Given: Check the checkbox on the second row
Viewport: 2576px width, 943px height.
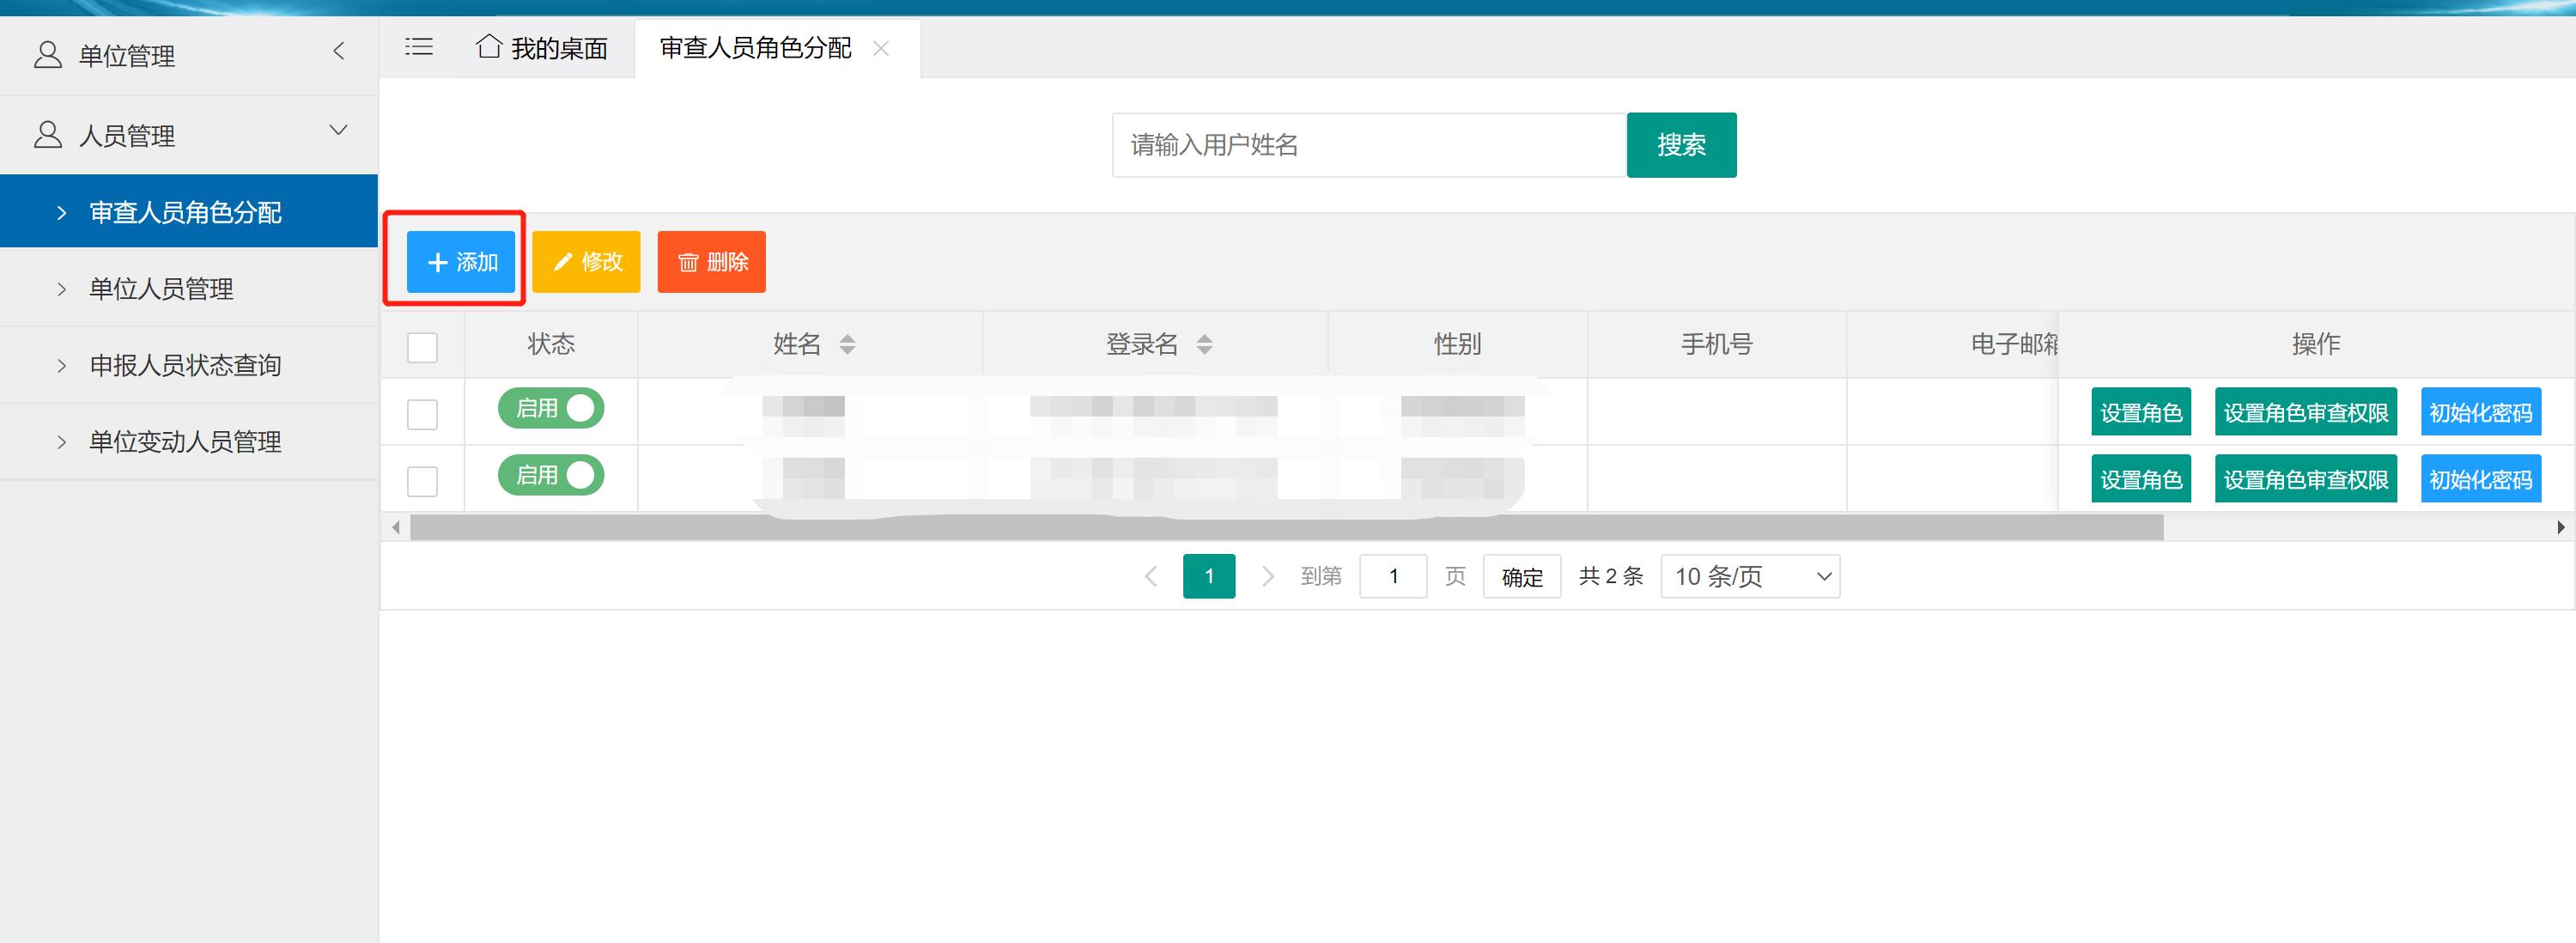Looking at the screenshot, I should click(x=422, y=480).
